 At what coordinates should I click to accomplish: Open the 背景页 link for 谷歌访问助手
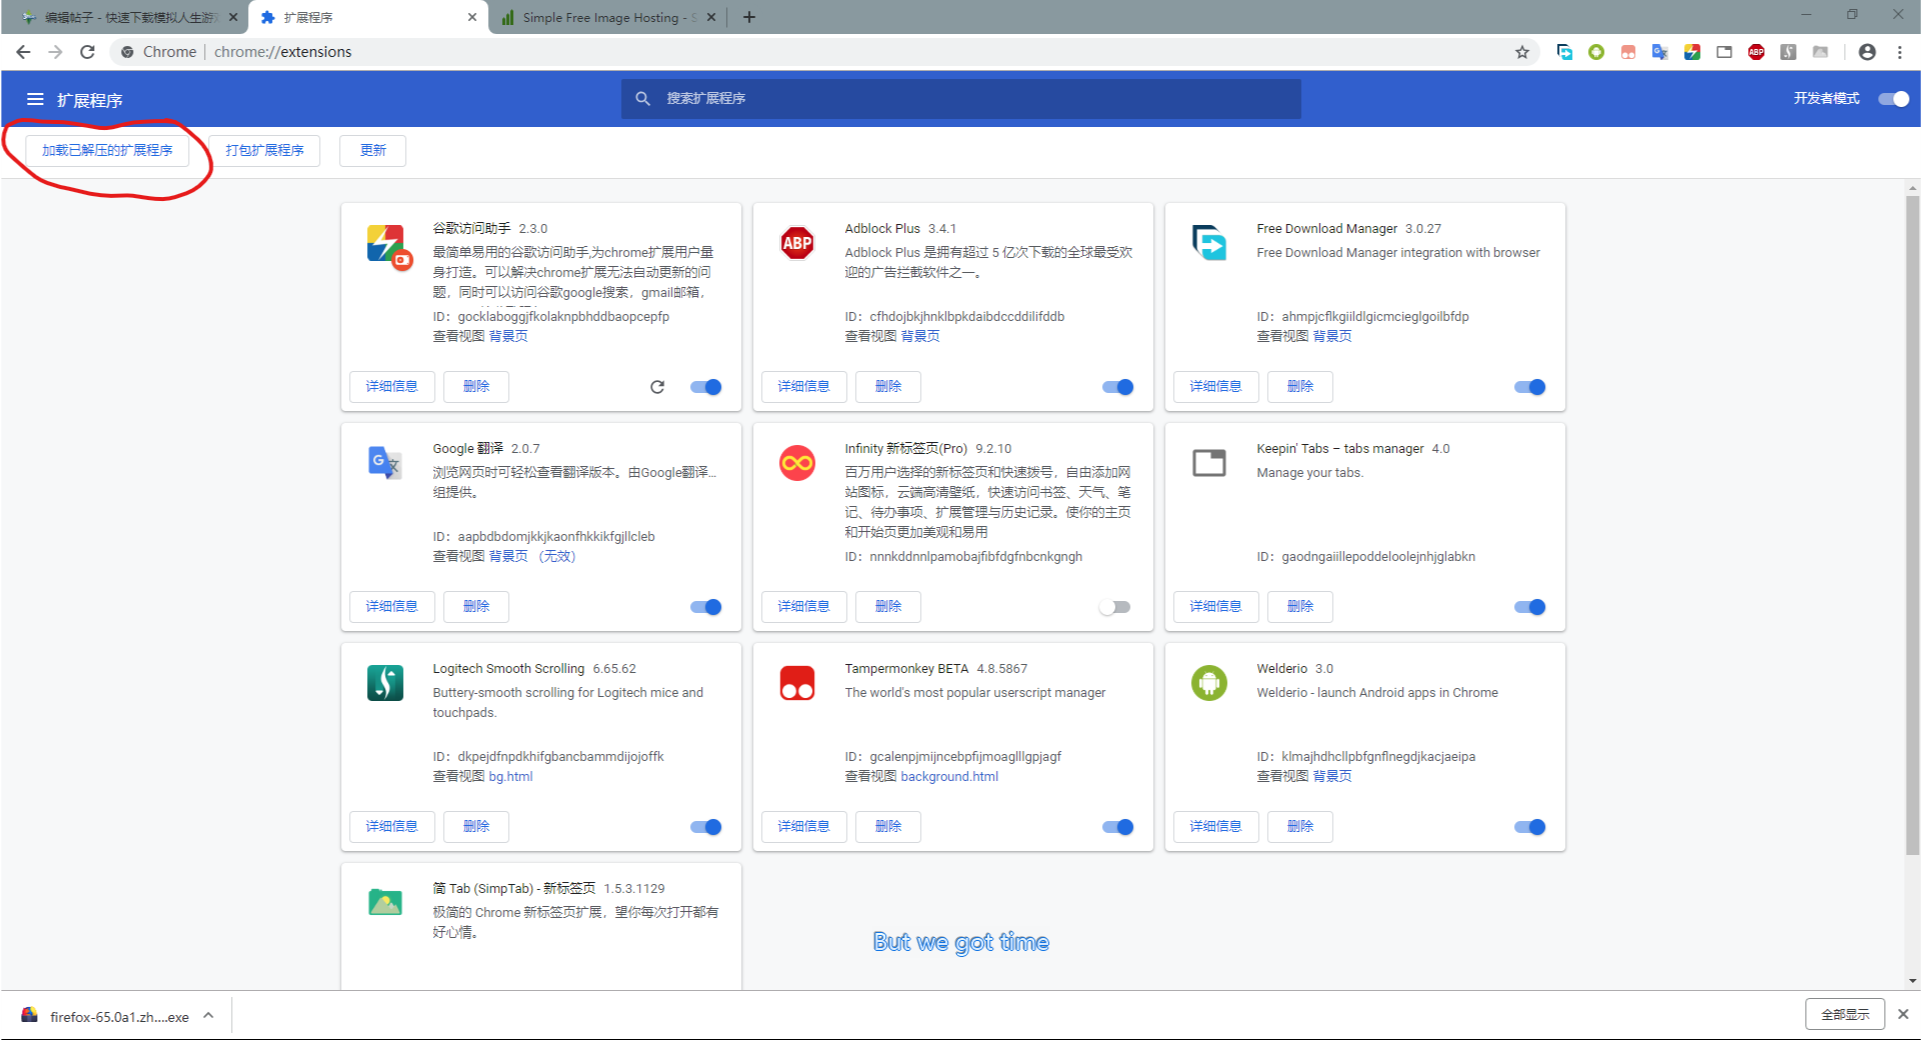[x=508, y=336]
